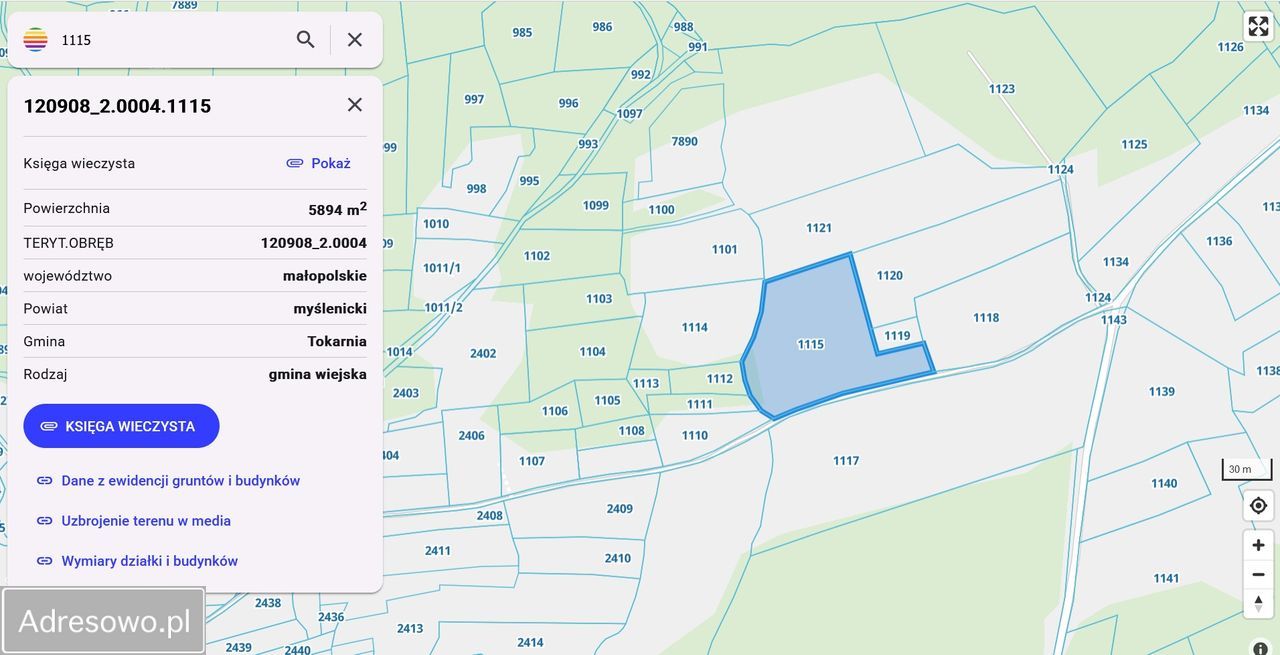Open map attribution info icon
The height and width of the screenshot is (655, 1280).
[1260, 647]
